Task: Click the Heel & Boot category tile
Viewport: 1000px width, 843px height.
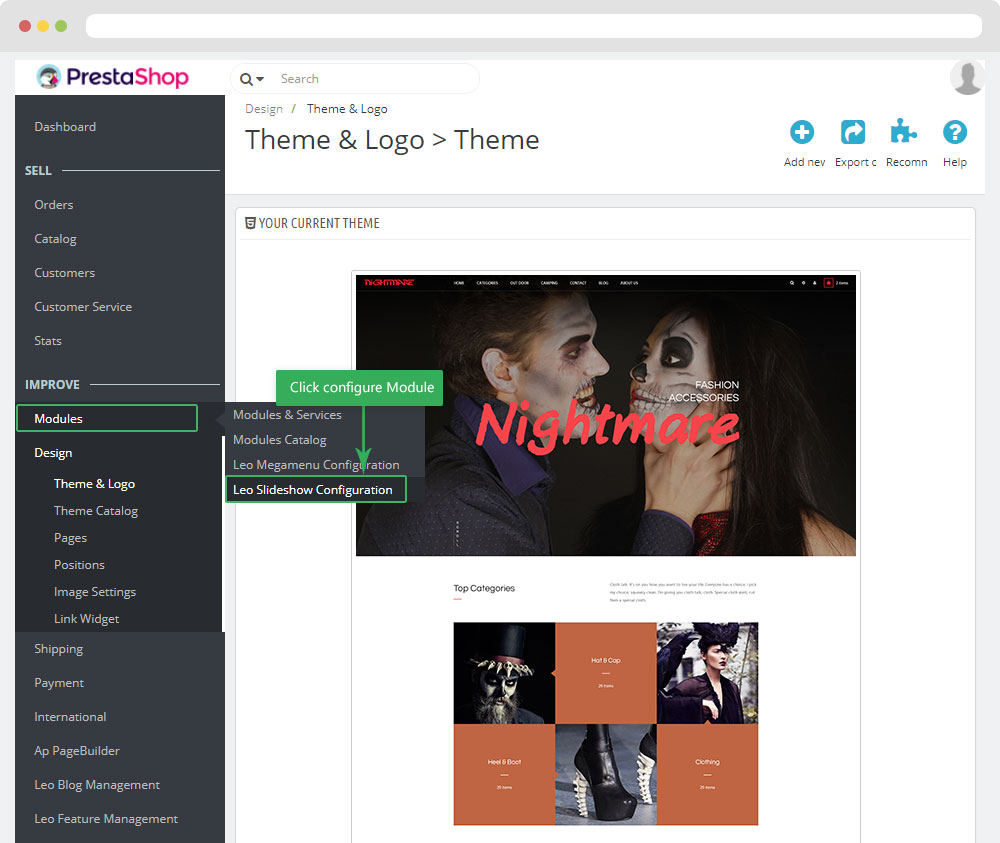Action: point(504,774)
